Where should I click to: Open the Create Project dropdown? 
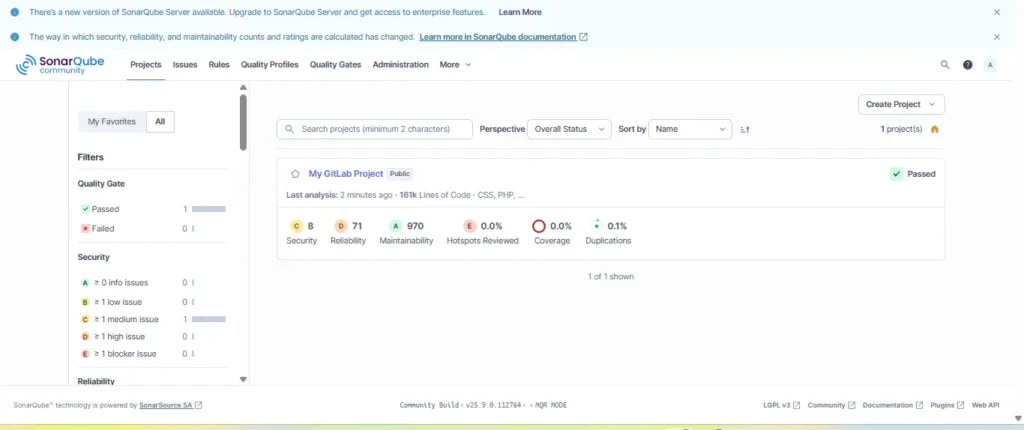click(x=900, y=104)
